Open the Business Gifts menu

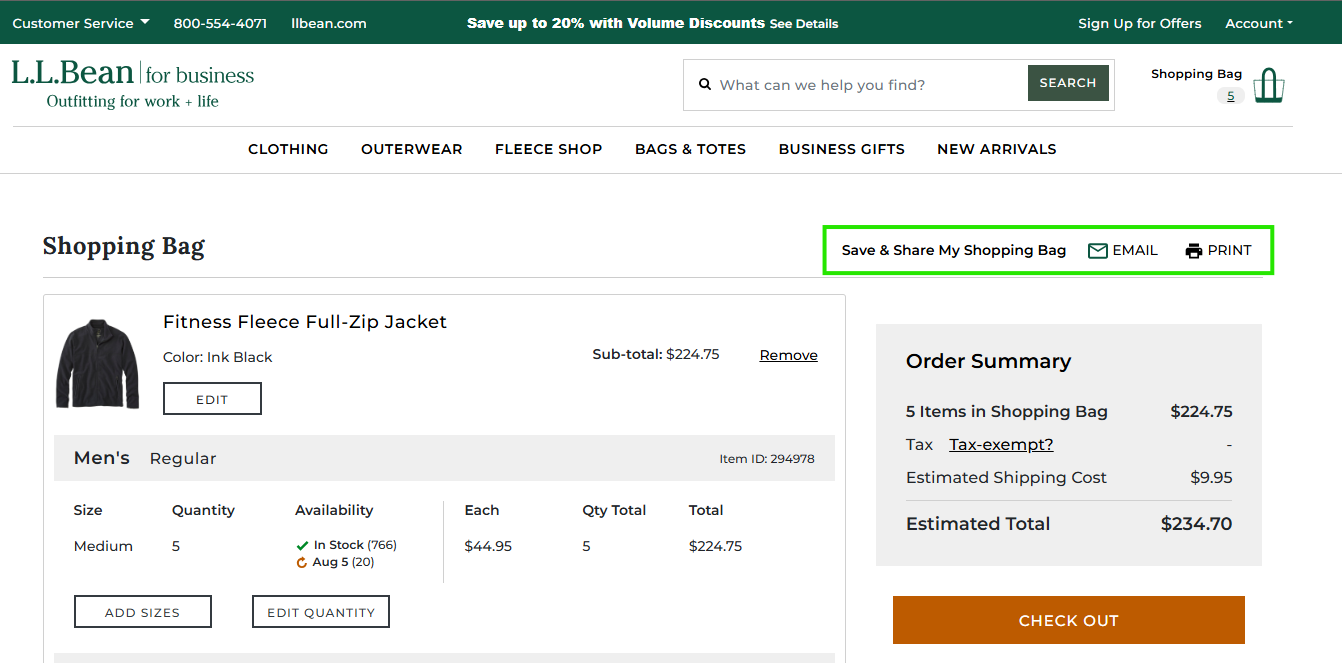coord(842,149)
